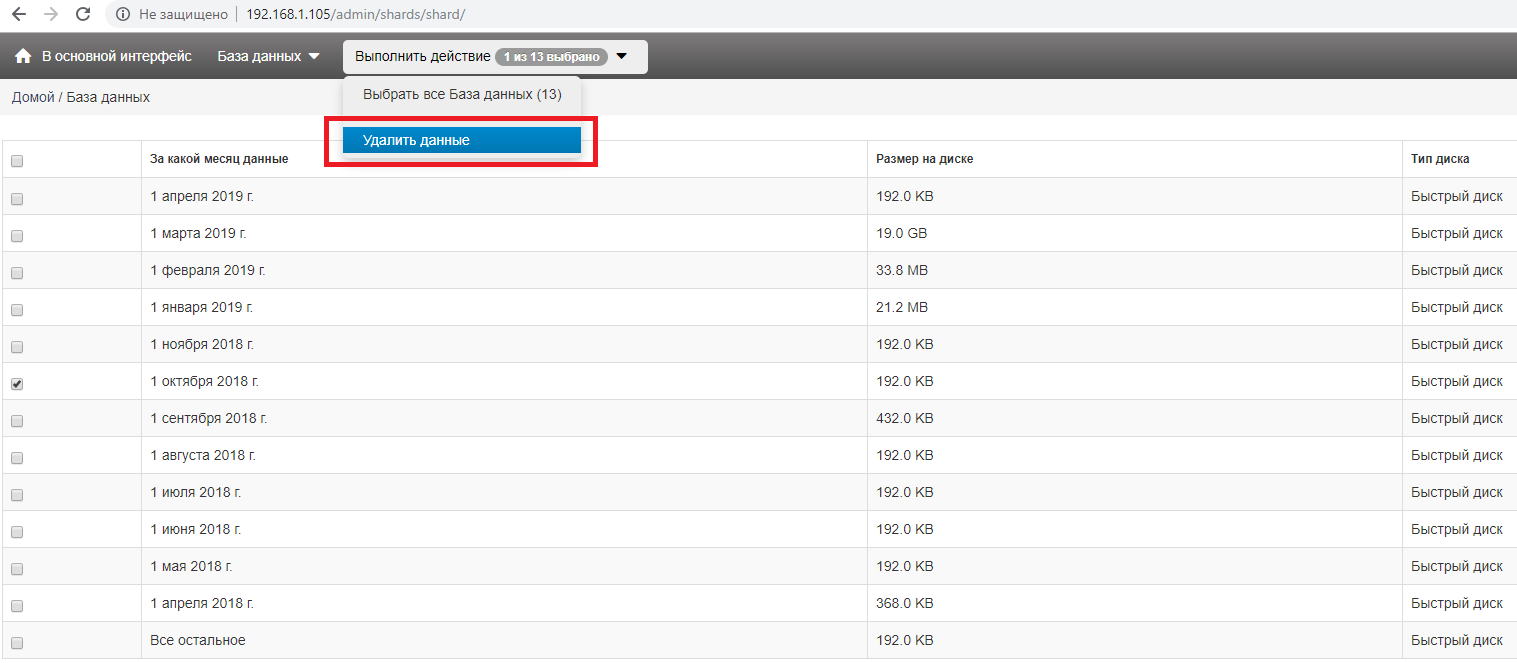This screenshot has height=663, width=1517.
Task: Expand the База данных dropdown menu
Action: pos(268,57)
